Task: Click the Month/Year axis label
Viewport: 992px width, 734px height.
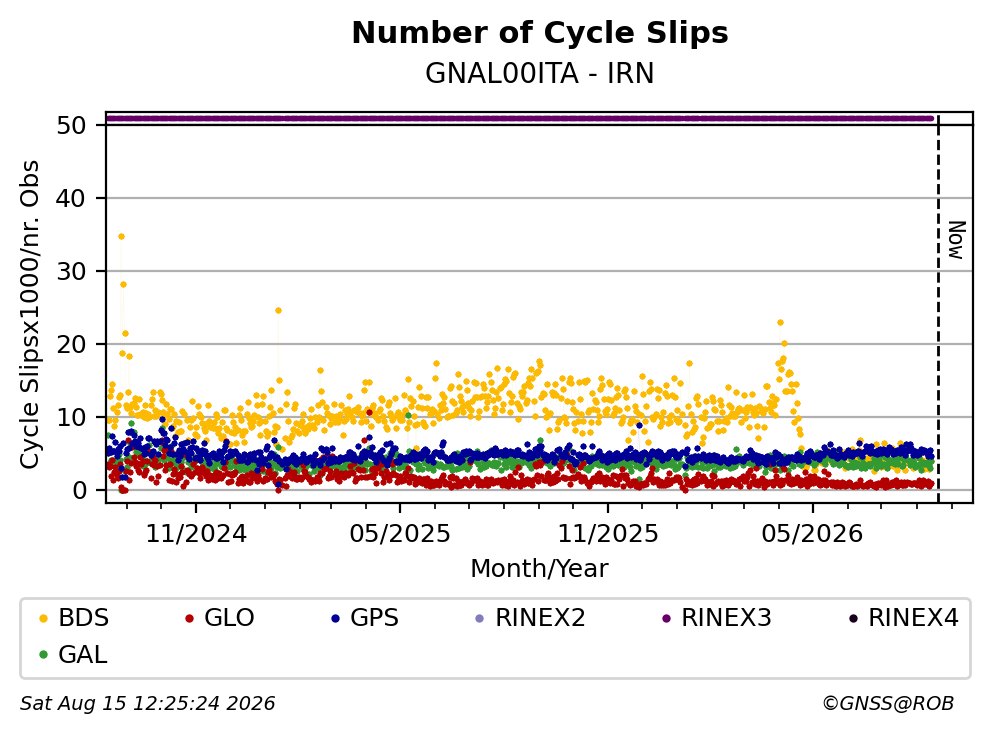Action: click(539, 568)
